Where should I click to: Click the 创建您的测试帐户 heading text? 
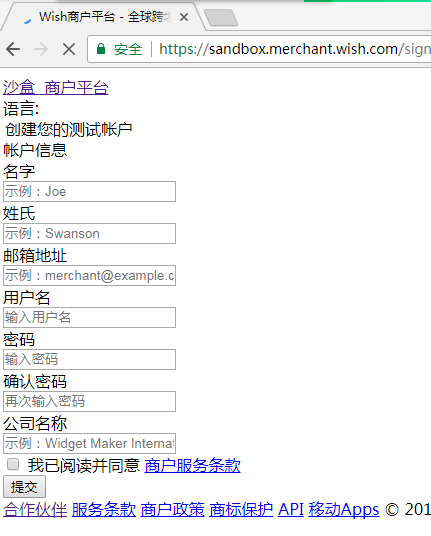pyautogui.click(x=68, y=130)
